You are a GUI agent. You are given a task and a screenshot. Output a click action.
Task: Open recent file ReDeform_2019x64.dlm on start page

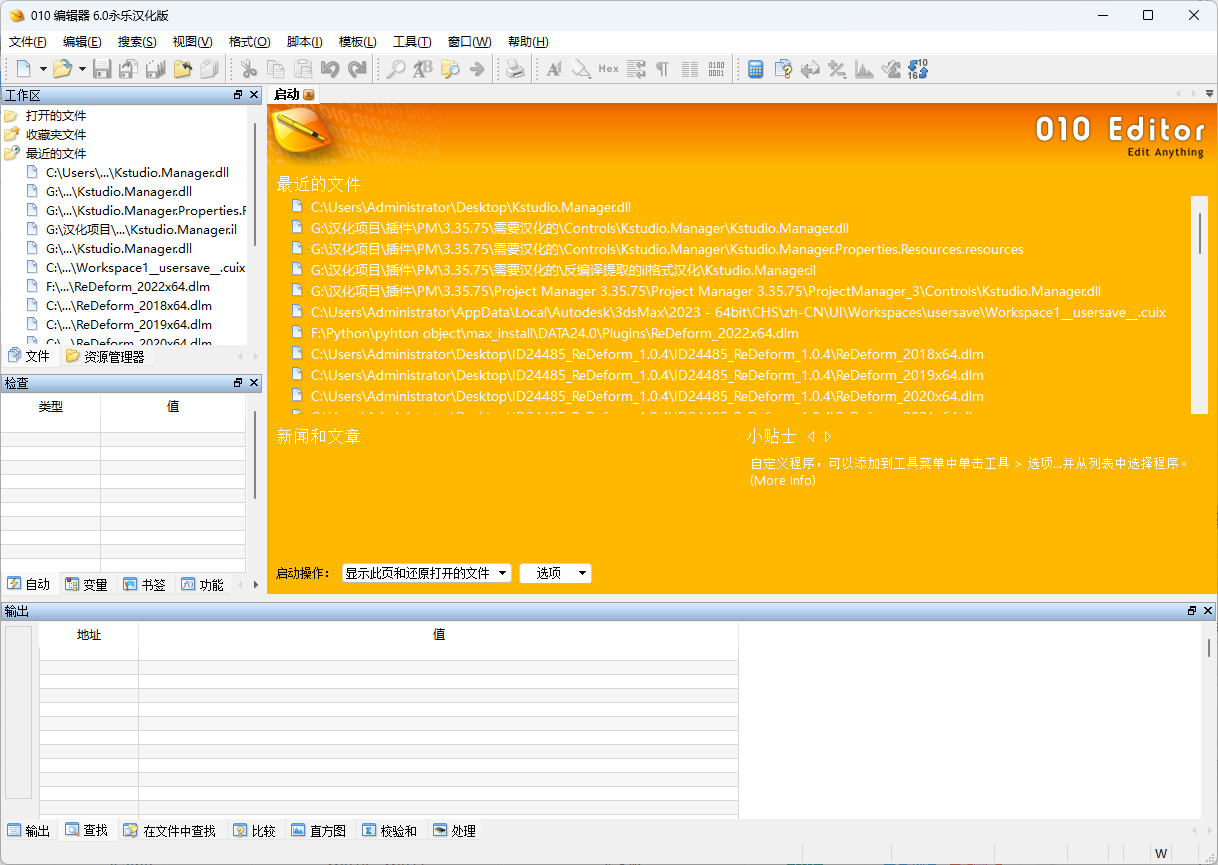647,375
